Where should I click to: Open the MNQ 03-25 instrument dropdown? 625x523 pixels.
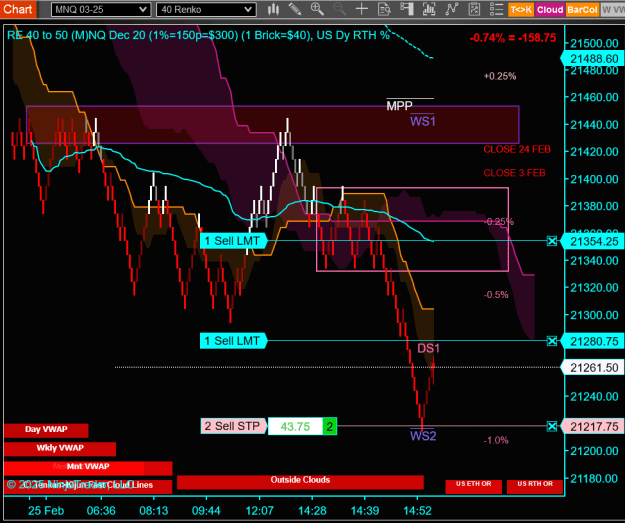tap(101, 10)
